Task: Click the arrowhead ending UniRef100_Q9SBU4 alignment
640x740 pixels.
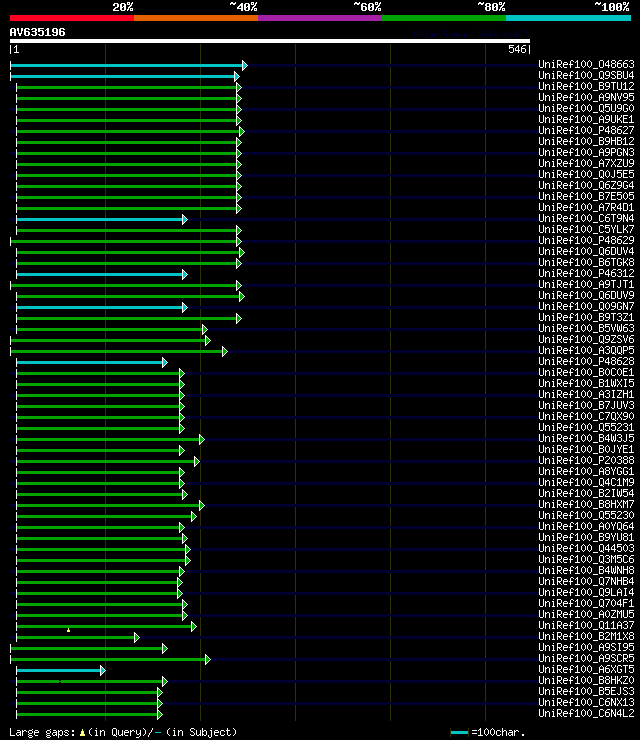Action: click(237, 76)
